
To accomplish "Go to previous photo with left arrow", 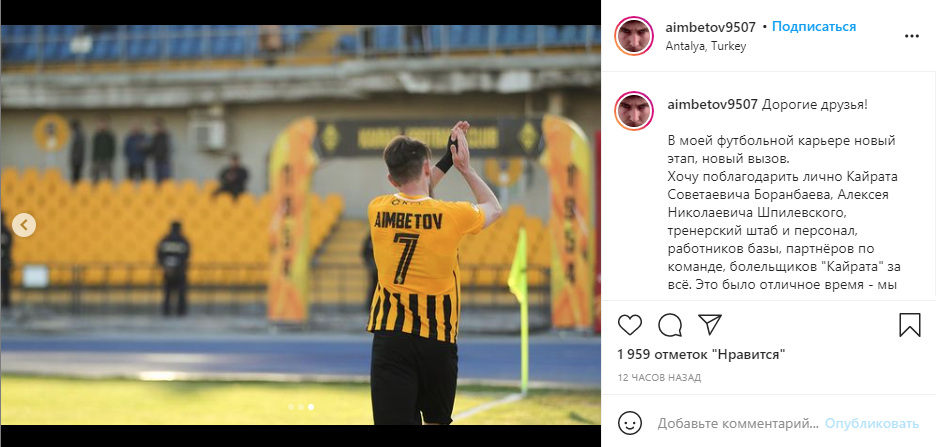I will click(x=24, y=225).
